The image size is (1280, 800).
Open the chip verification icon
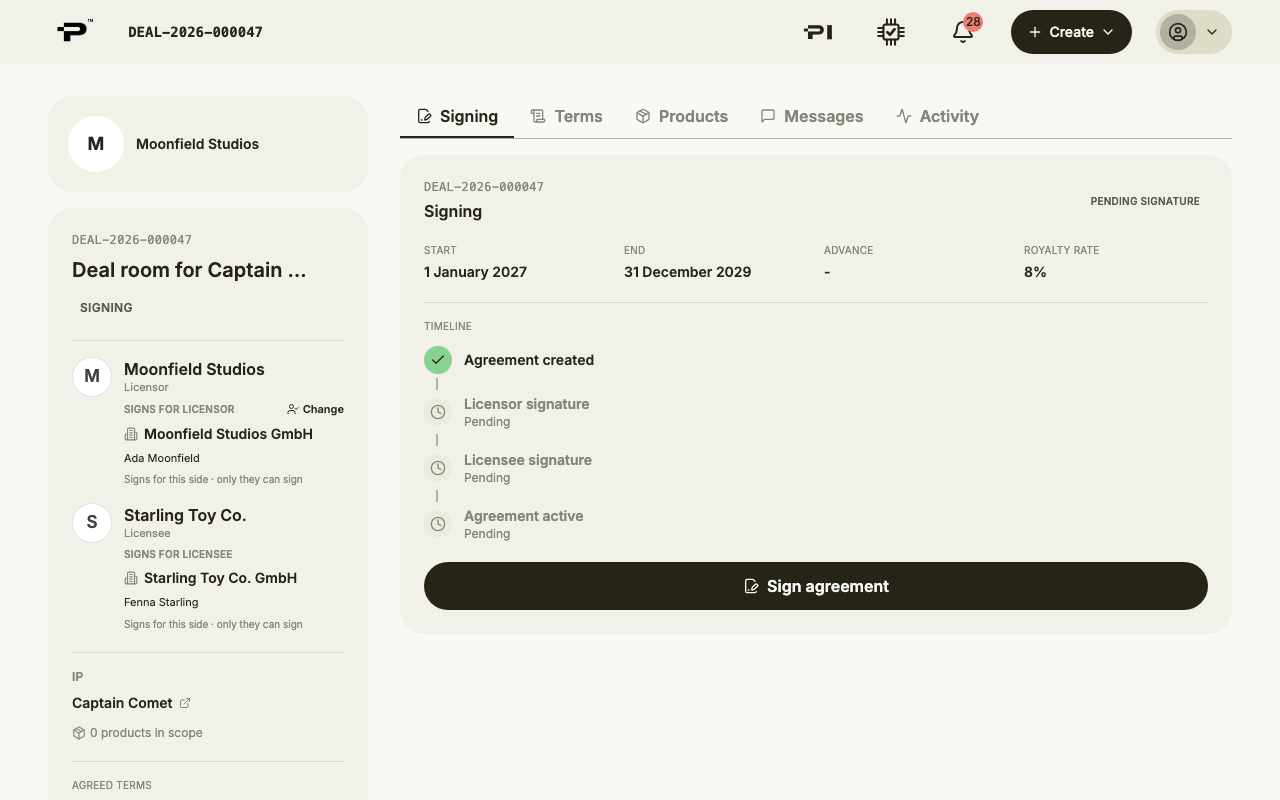point(890,32)
